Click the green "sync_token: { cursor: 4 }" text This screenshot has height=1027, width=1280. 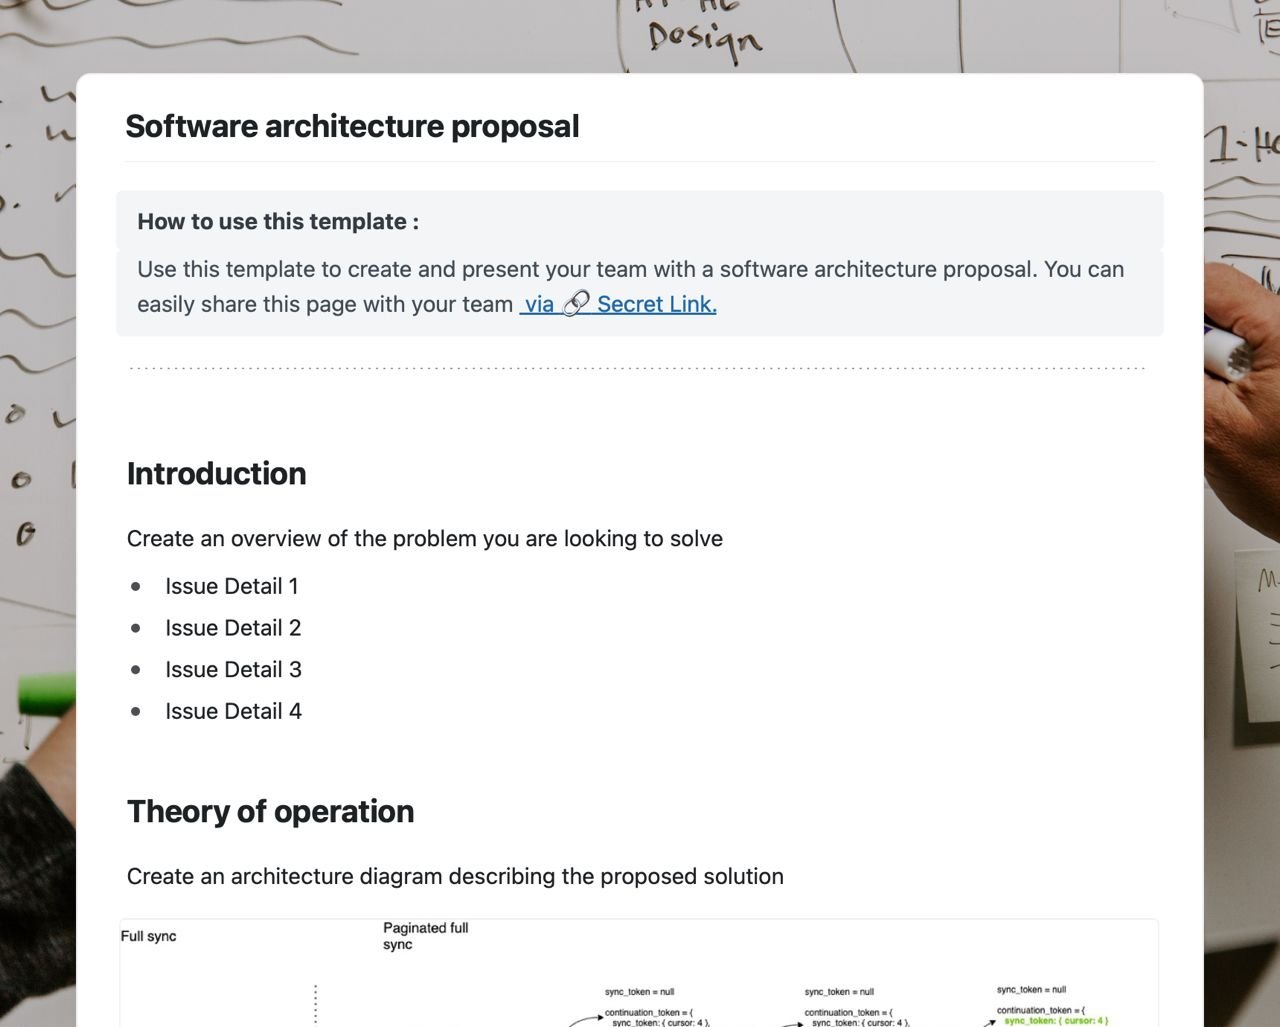click(1055, 1021)
